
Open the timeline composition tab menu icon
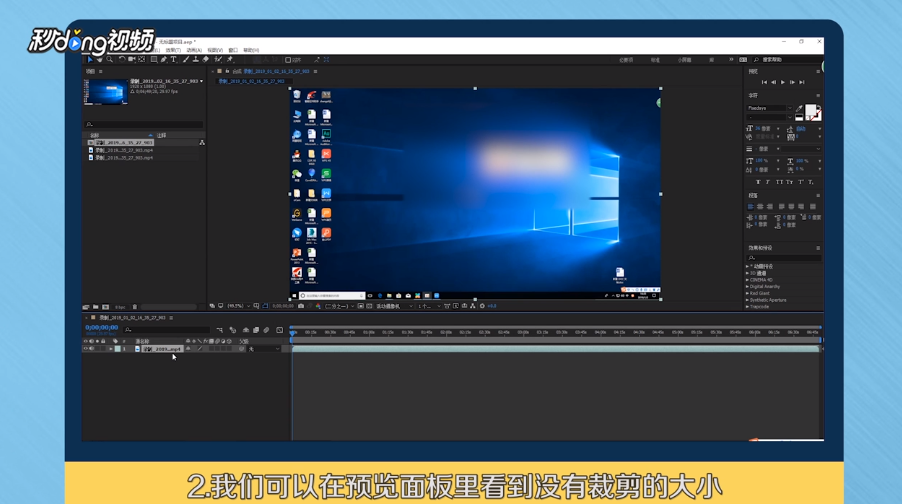(x=171, y=318)
